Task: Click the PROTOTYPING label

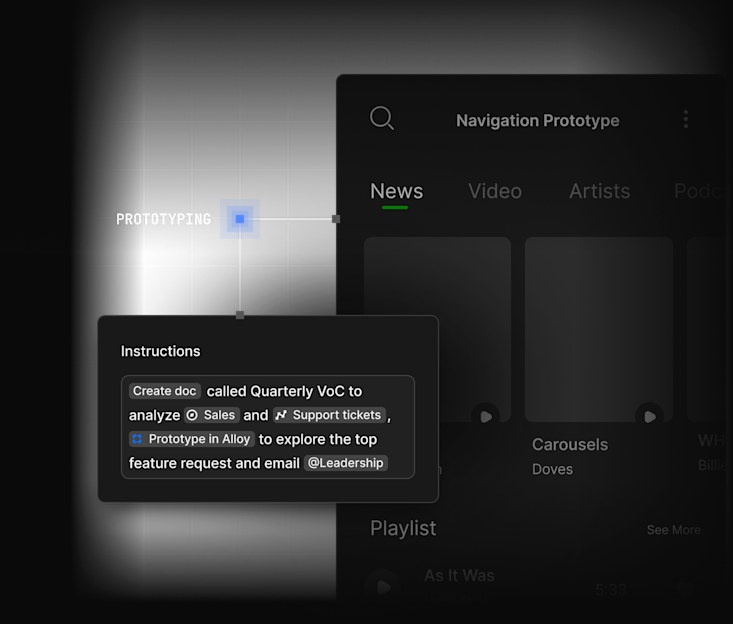Action: [164, 219]
